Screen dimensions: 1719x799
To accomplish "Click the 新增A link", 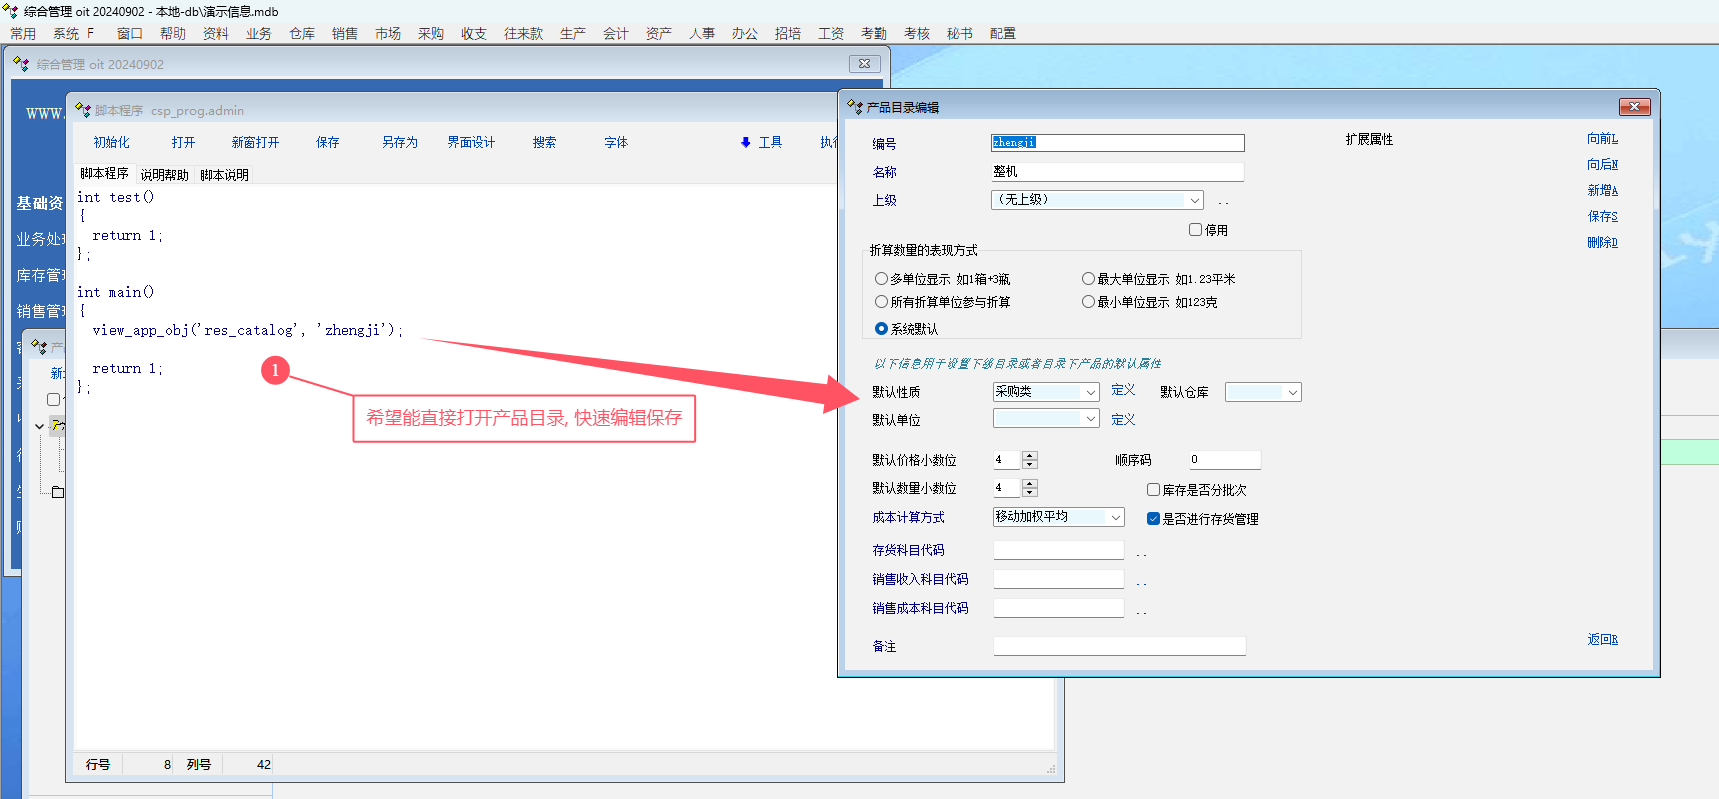I will 1601,190.
